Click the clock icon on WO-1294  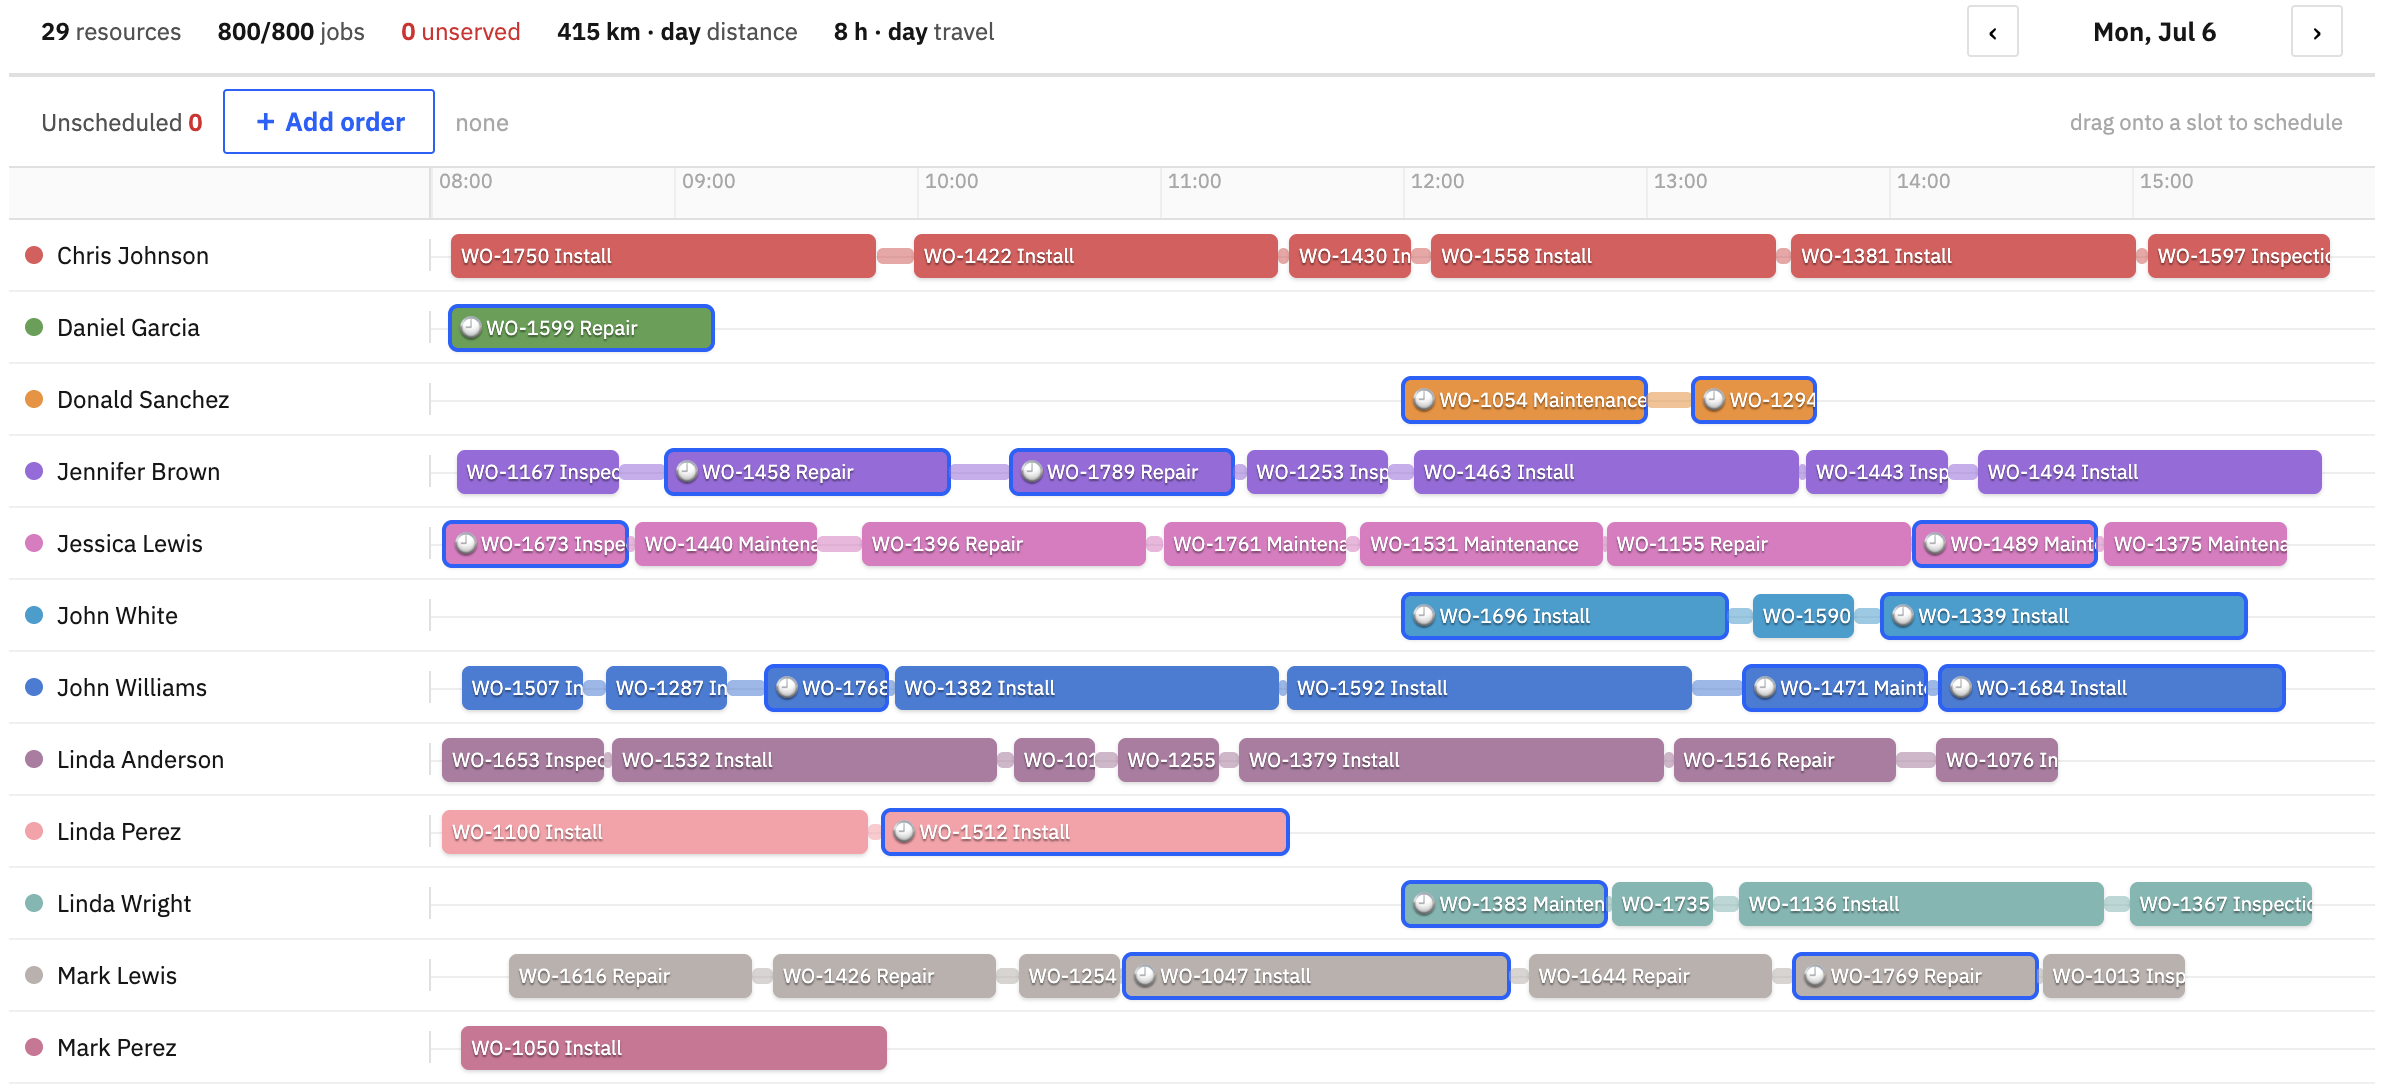tap(1714, 399)
